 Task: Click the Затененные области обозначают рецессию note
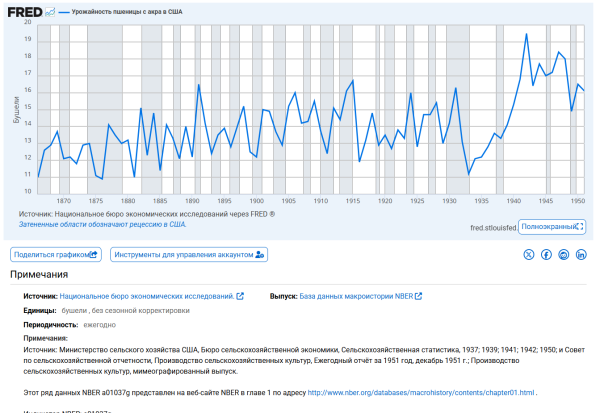click(102, 225)
